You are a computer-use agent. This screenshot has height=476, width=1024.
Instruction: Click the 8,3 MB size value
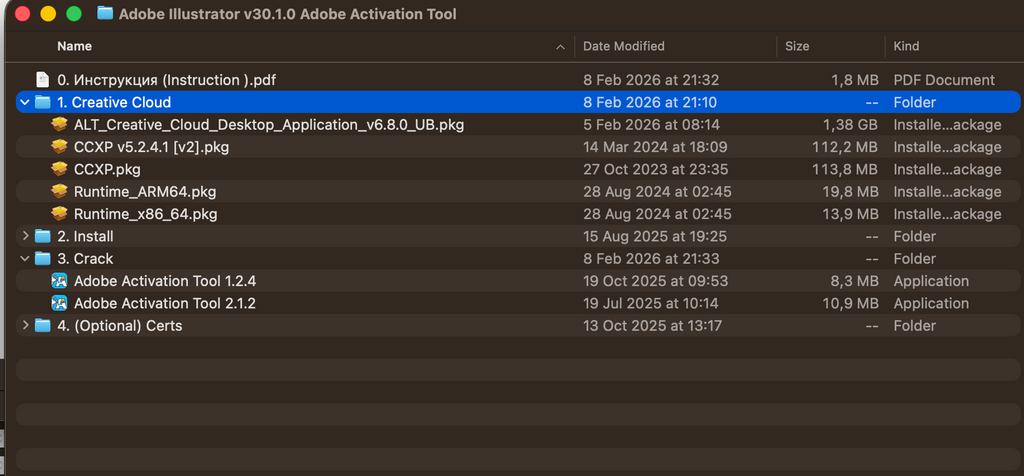pyautogui.click(x=855, y=281)
